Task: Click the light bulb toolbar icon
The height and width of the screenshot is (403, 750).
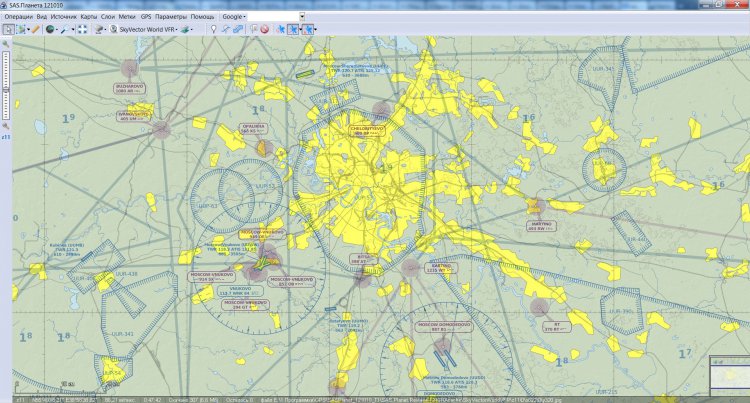Action: (x=213, y=30)
